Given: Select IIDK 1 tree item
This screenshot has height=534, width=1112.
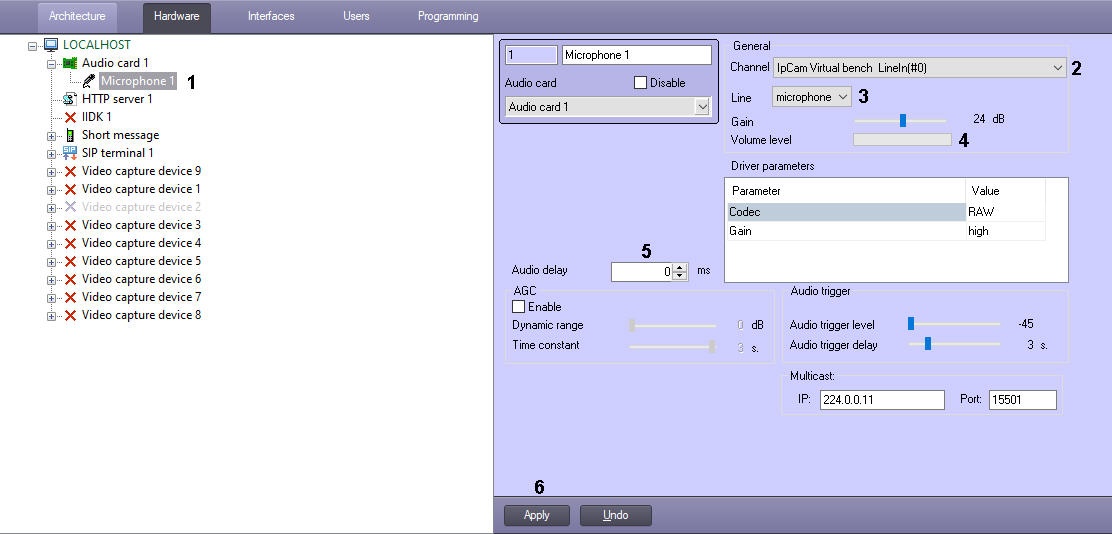Looking at the screenshot, I should tap(96, 118).
